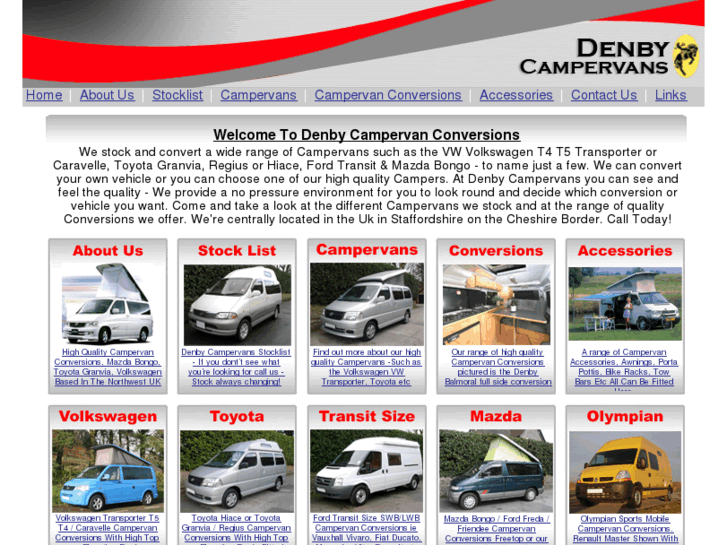
Task: Follow 'Find out more about our high quality Campervans' link
Action: 366,367
